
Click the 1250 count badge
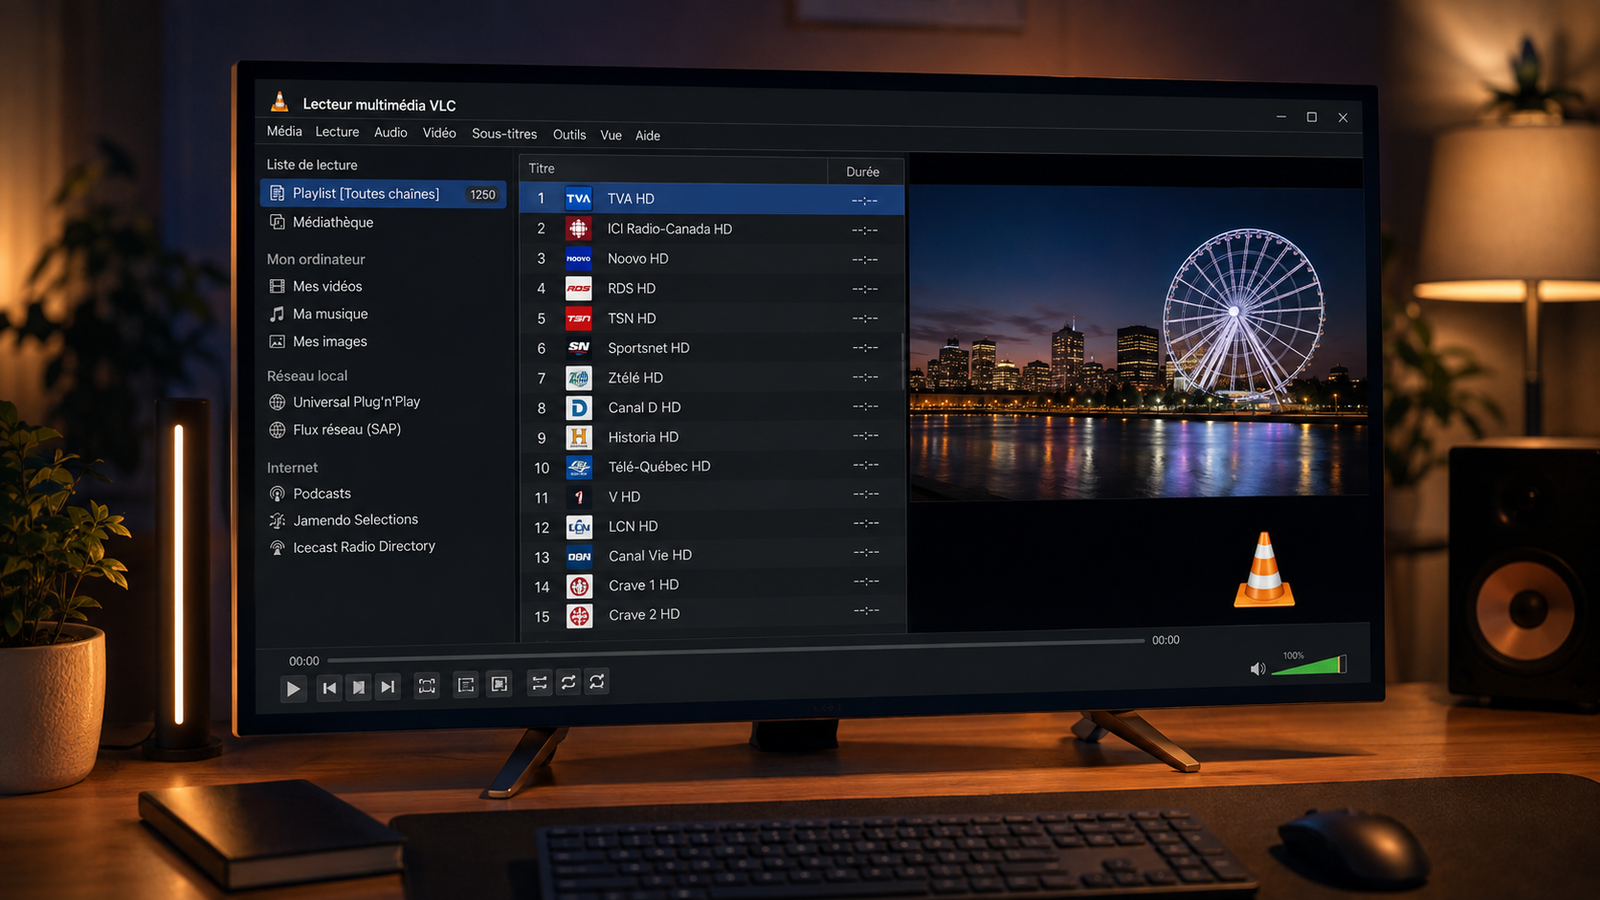click(x=483, y=194)
